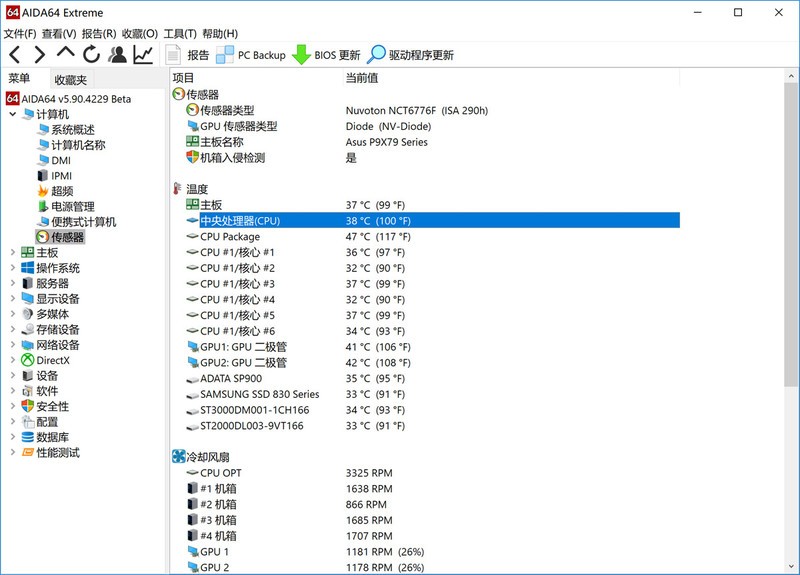Open the 收藏(O) menu
The height and width of the screenshot is (575, 800).
140,34
